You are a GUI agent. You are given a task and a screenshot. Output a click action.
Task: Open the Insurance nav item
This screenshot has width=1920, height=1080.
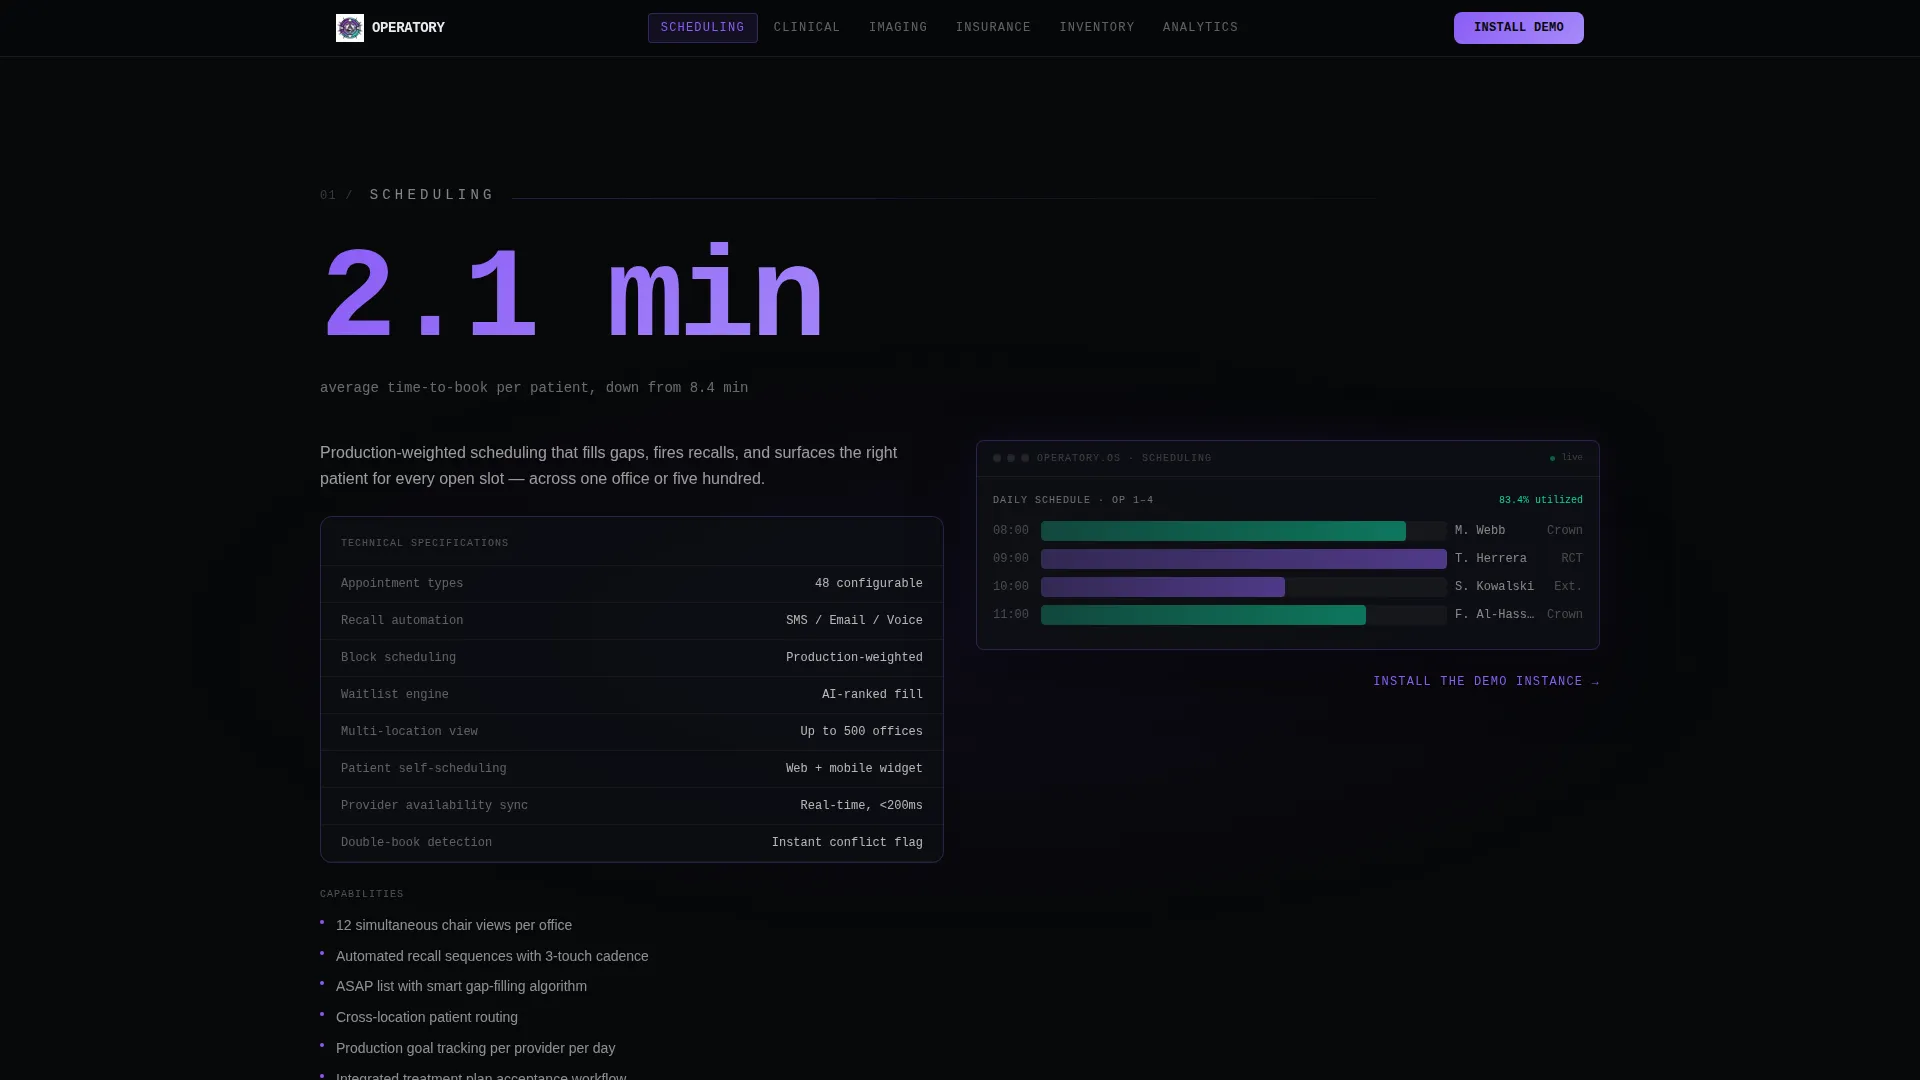pyautogui.click(x=993, y=28)
